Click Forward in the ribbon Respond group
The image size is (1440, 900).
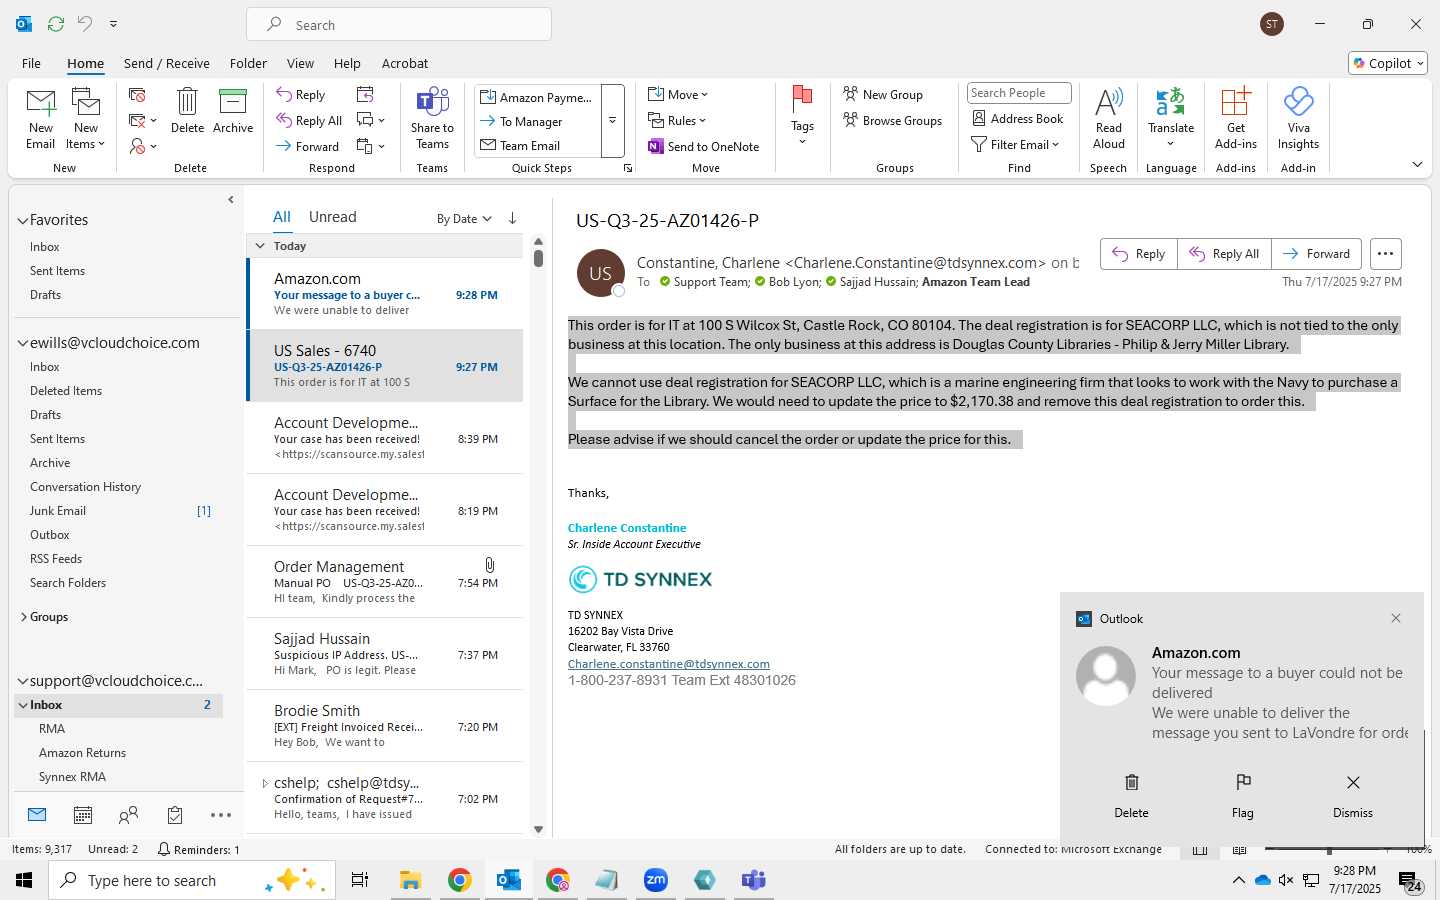(308, 146)
